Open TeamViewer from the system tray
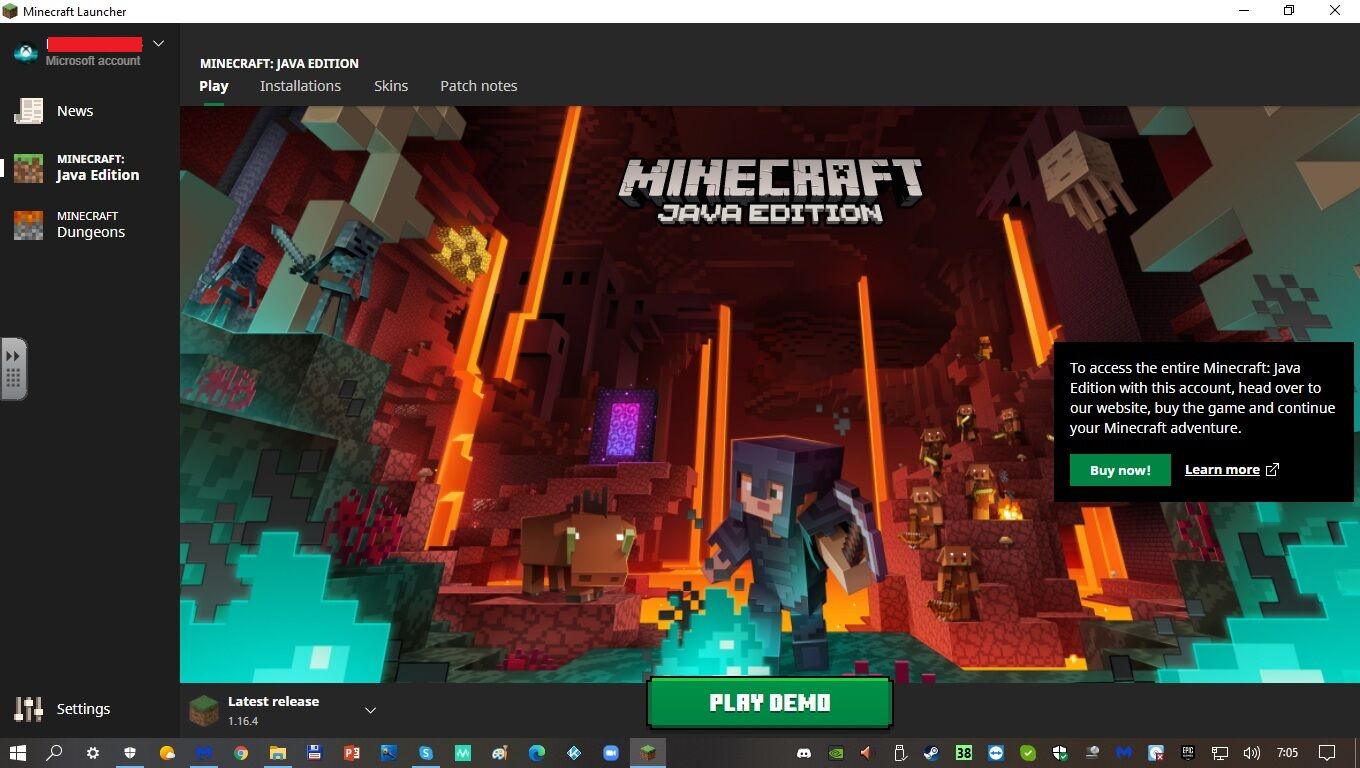The image size is (1360, 768). (996, 753)
